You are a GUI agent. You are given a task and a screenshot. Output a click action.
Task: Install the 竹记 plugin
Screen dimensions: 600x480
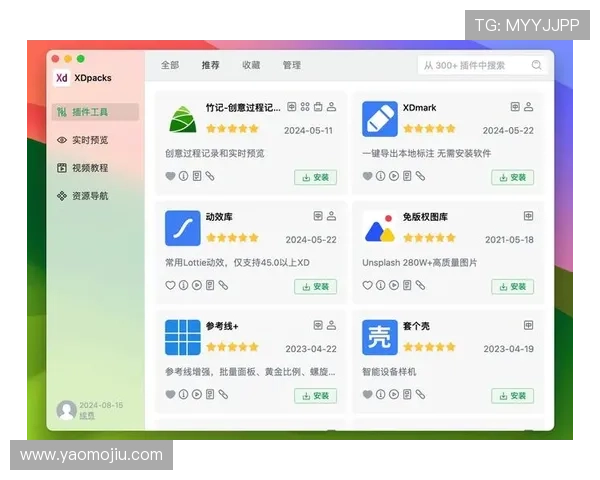(316, 178)
